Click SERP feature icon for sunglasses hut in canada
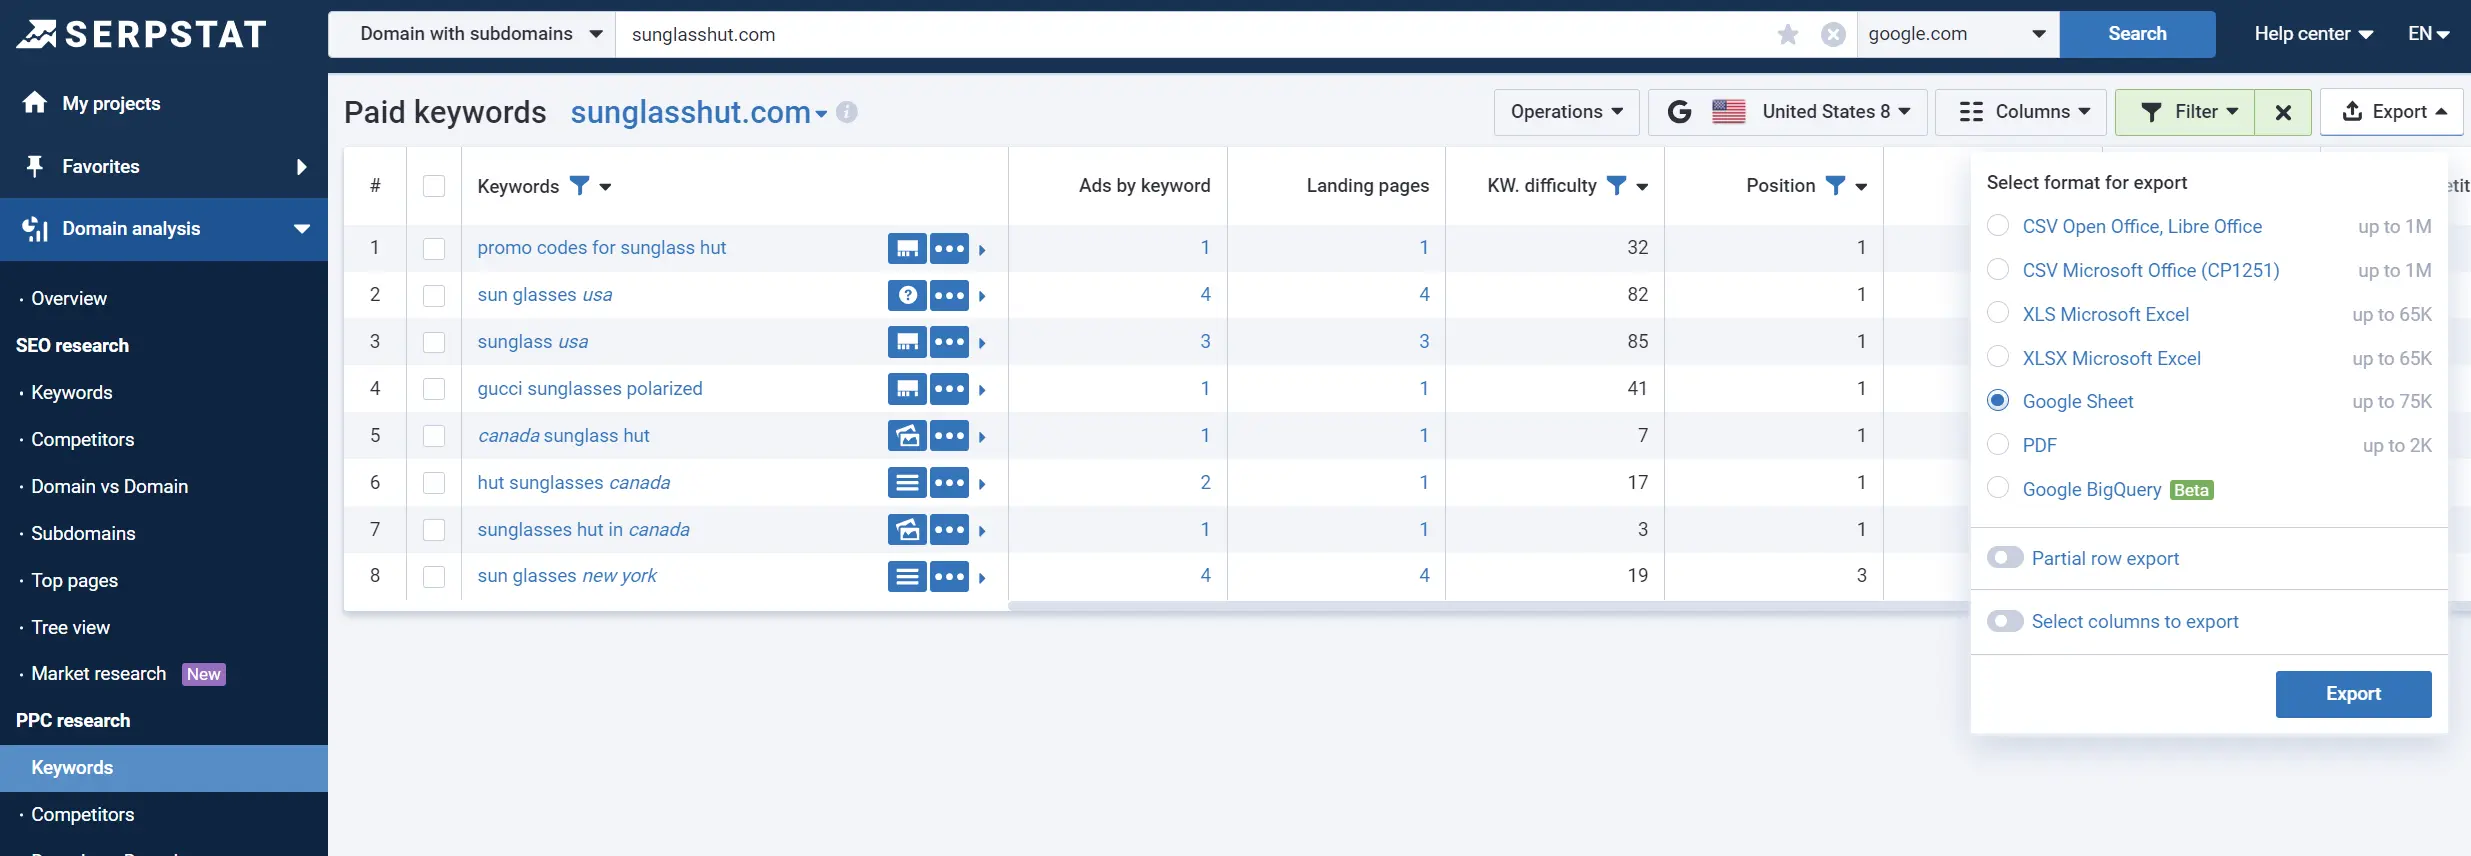The height and width of the screenshot is (856, 2471). [907, 530]
